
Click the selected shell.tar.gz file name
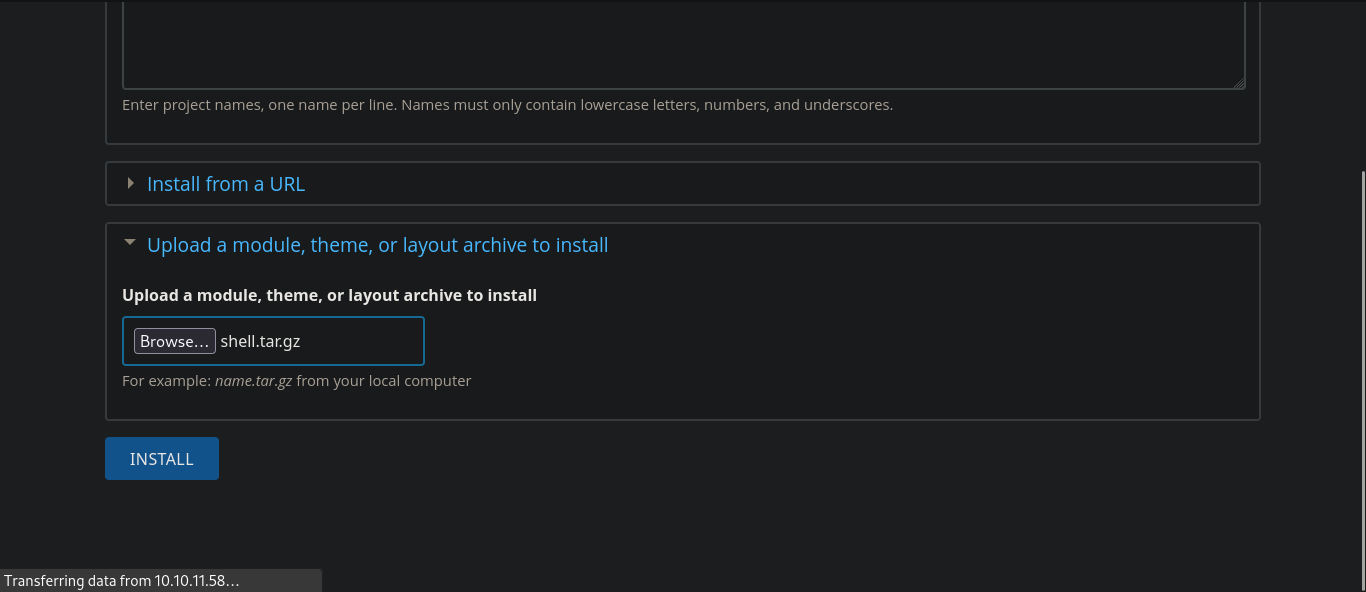tap(260, 341)
